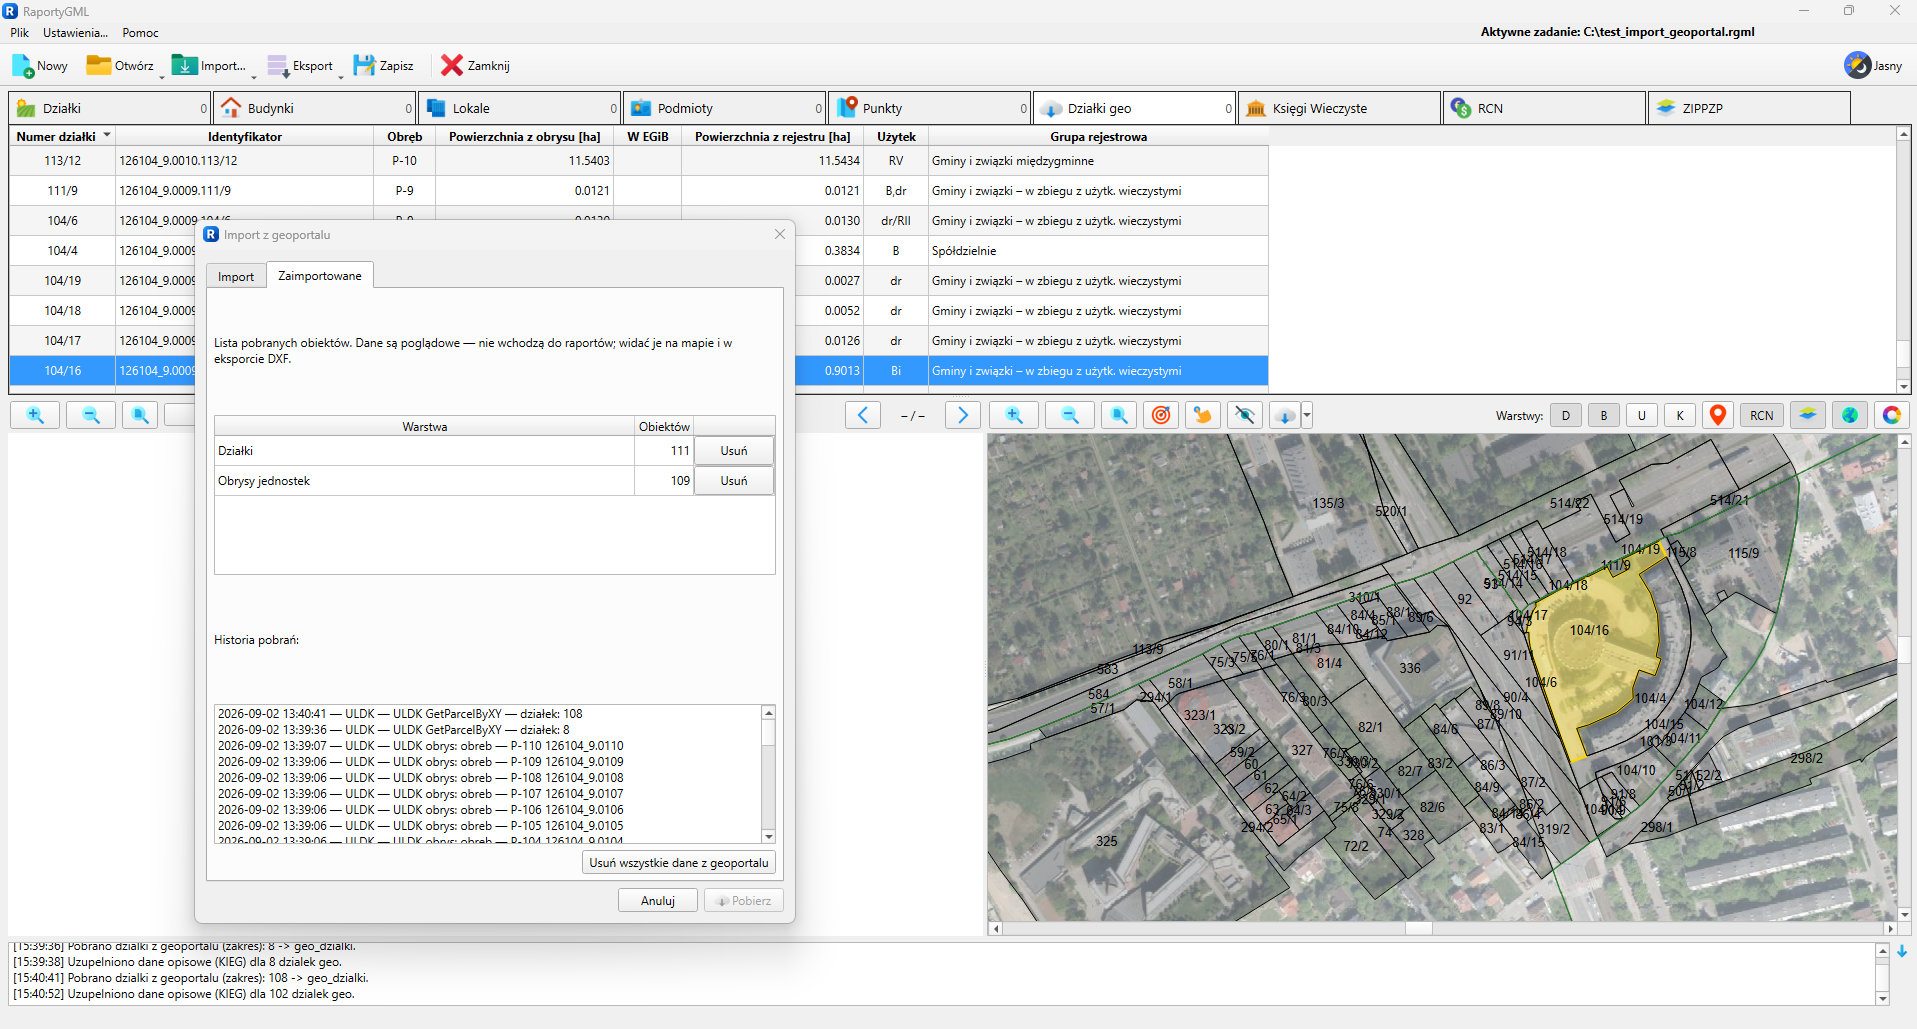Click map zoom-to-fit magnifier icon
1917x1029 pixels.
pyautogui.click(x=1119, y=415)
